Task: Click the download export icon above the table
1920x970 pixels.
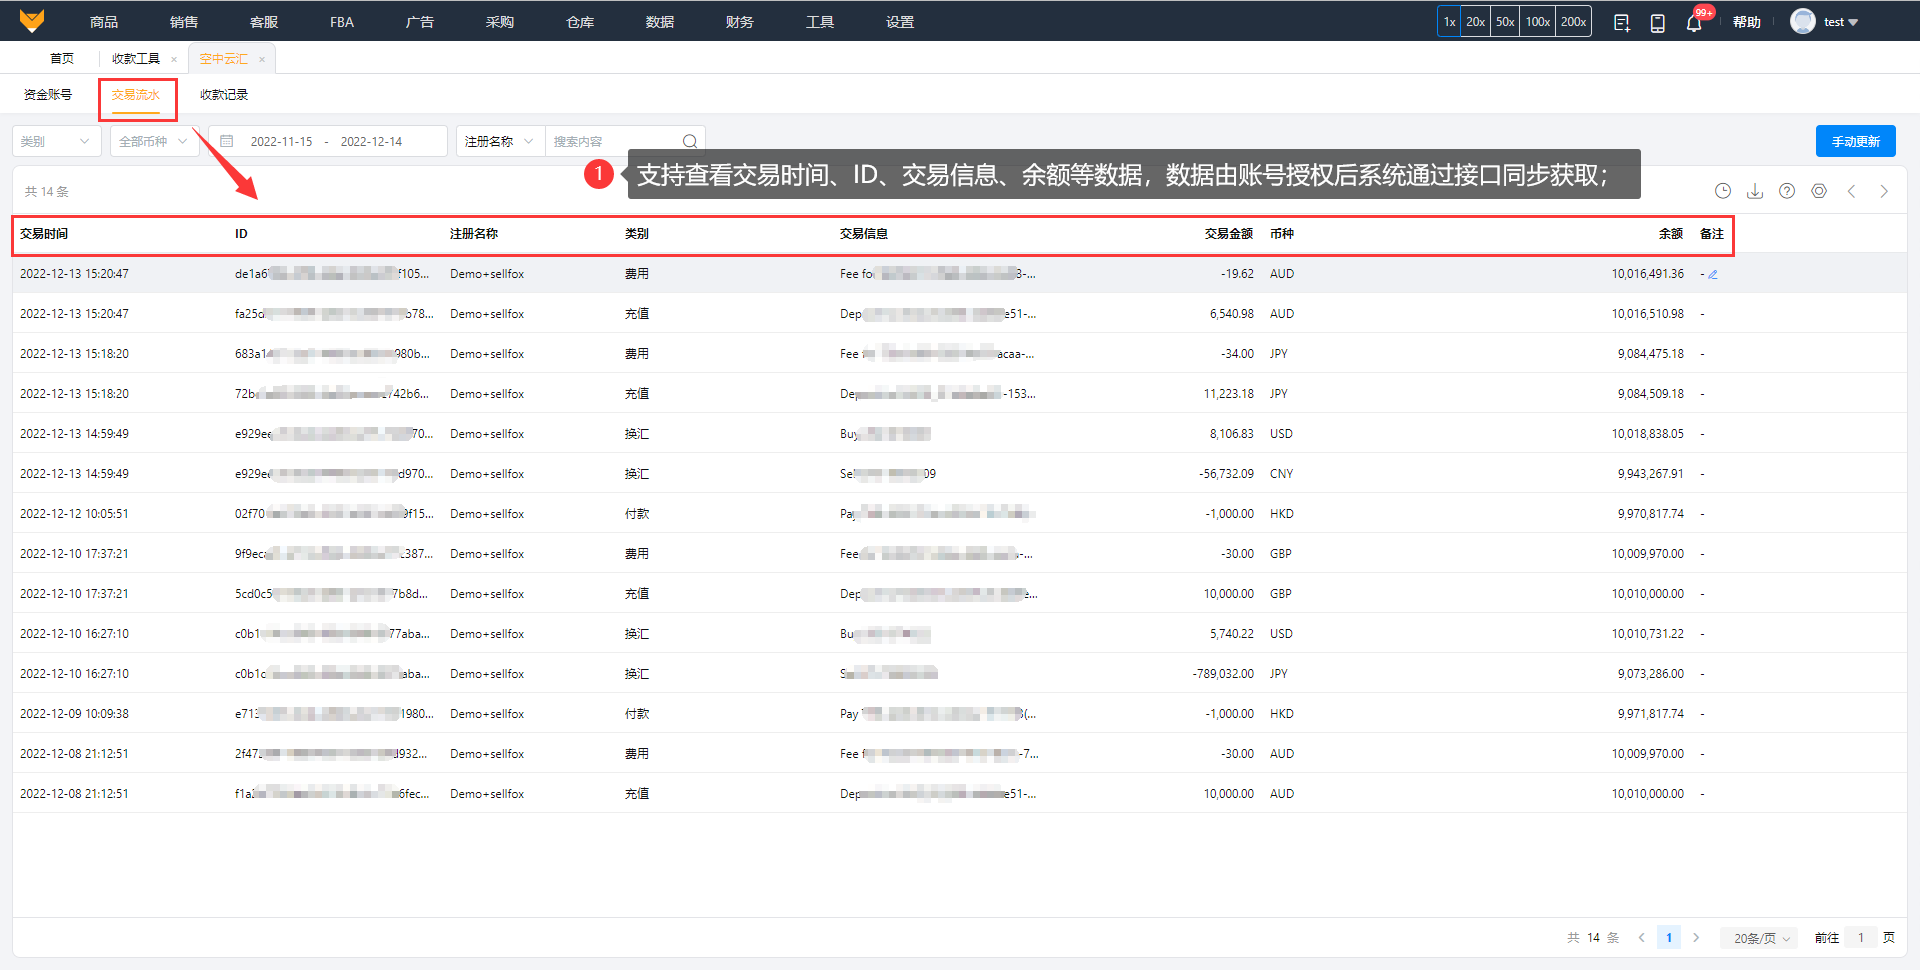Action: point(1754,191)
